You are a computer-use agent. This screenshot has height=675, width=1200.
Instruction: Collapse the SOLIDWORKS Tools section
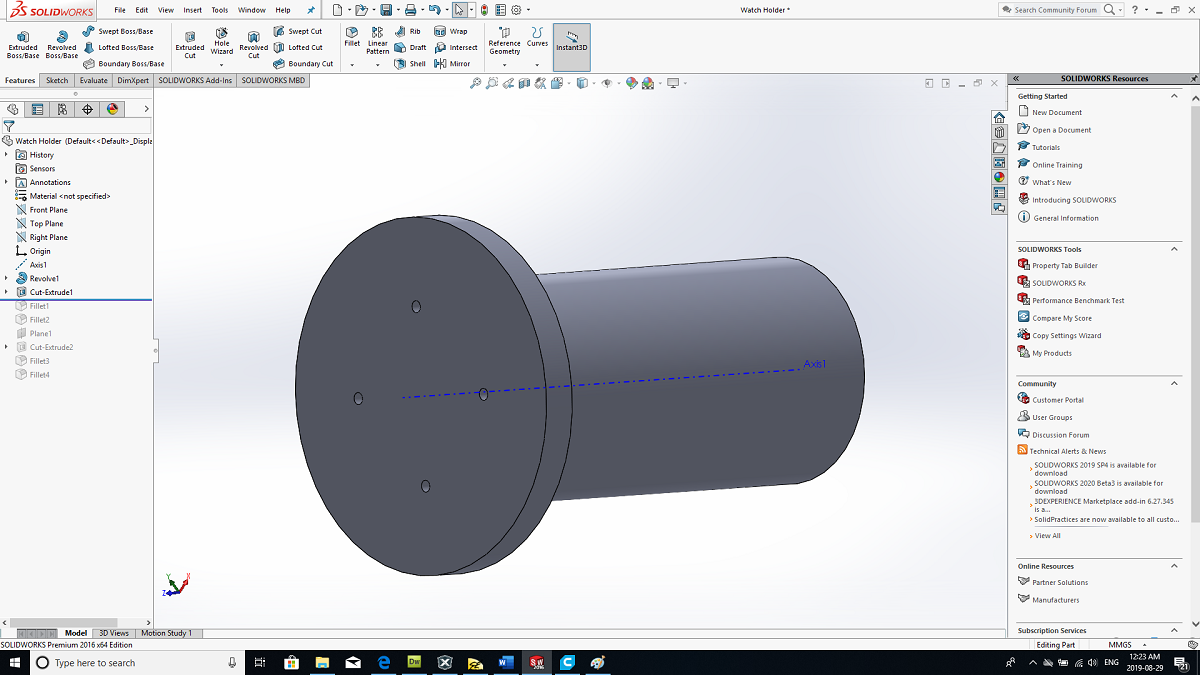[x=1175, y=249]
